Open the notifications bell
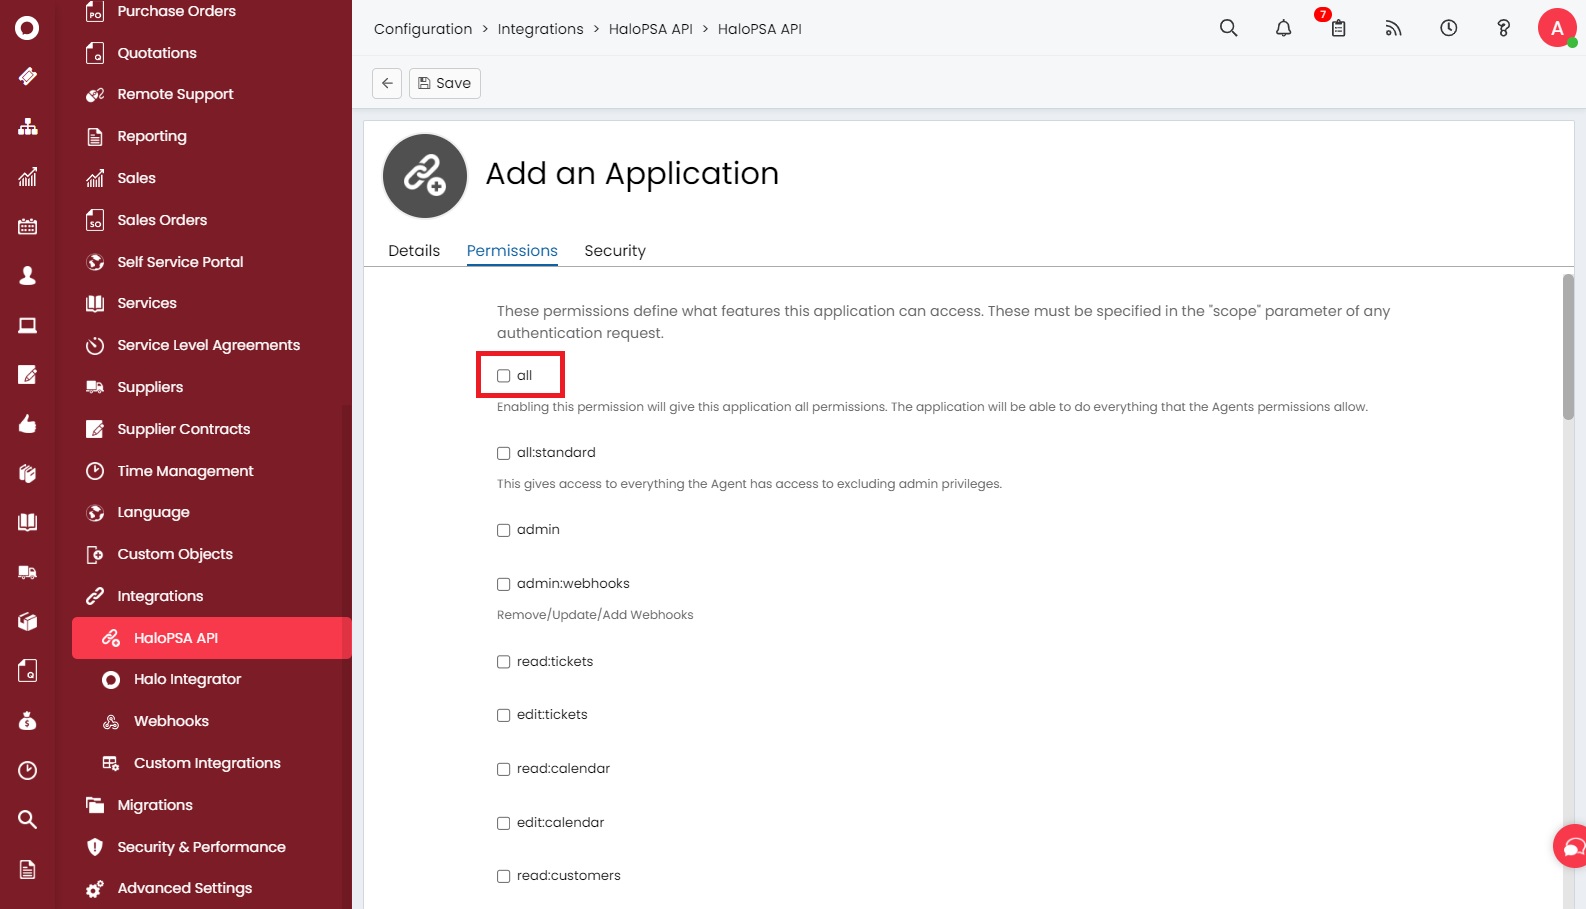 point(1283,28)
